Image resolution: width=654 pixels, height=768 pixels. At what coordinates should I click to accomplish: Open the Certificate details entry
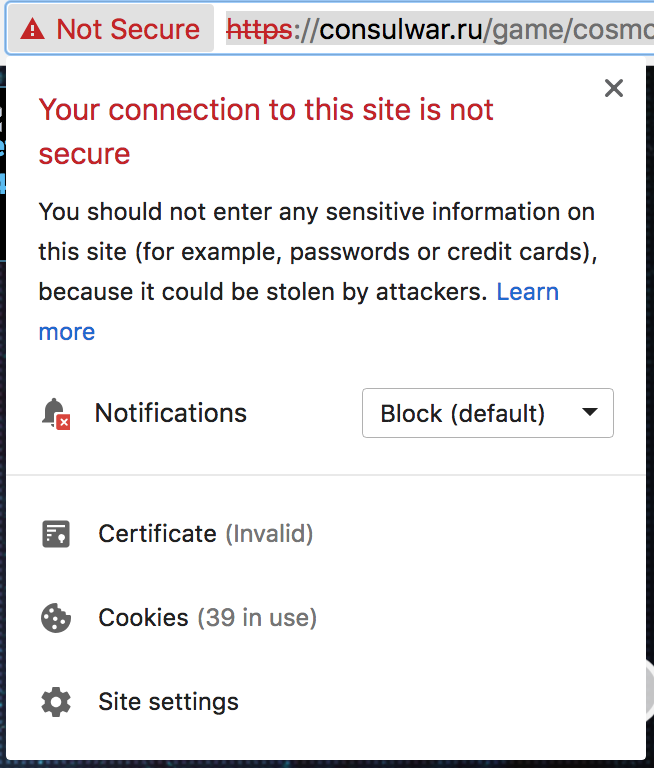[x=157, y=534]
